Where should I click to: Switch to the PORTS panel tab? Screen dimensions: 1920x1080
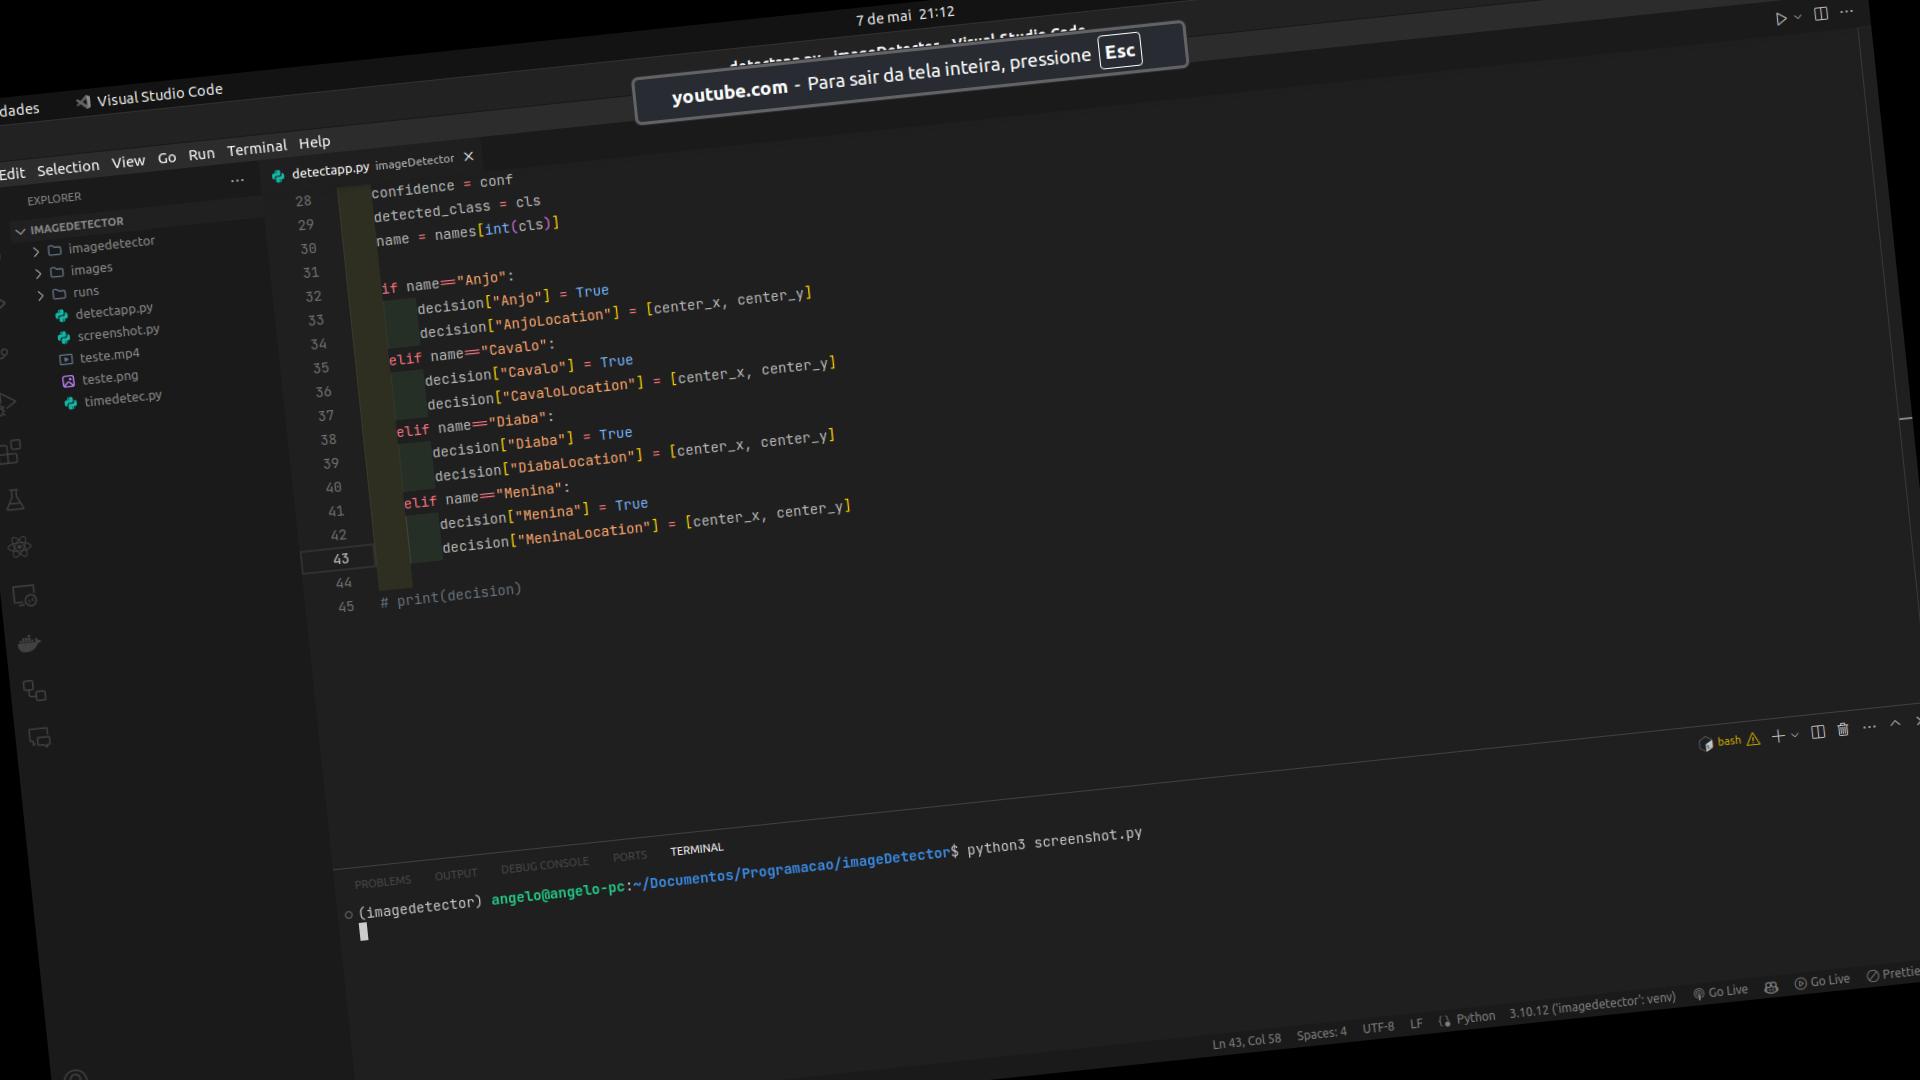(x=629, y=856)
